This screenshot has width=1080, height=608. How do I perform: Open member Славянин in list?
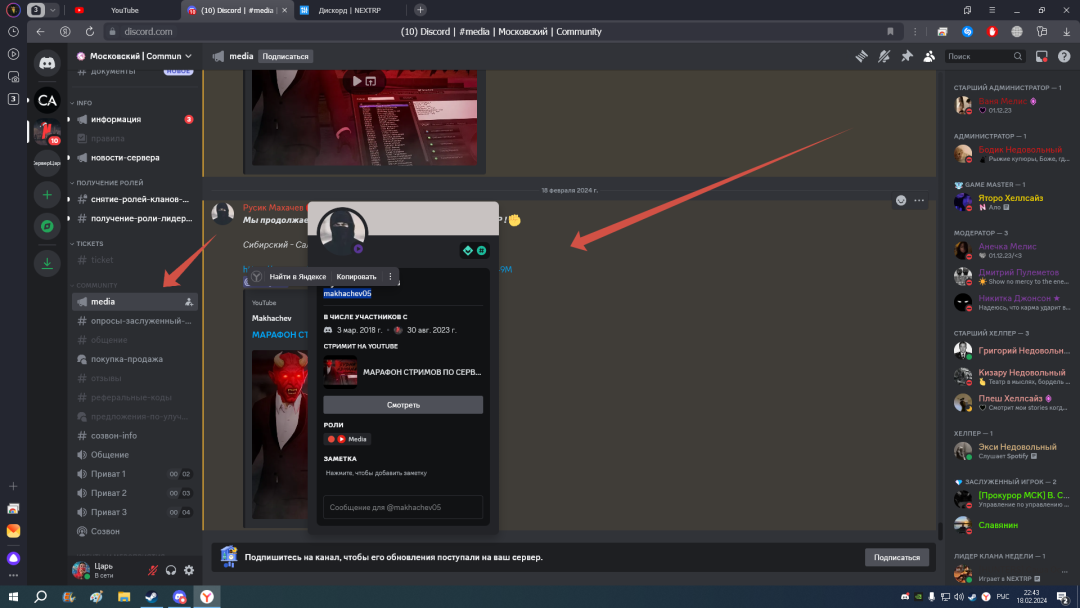coord(1010,525)
